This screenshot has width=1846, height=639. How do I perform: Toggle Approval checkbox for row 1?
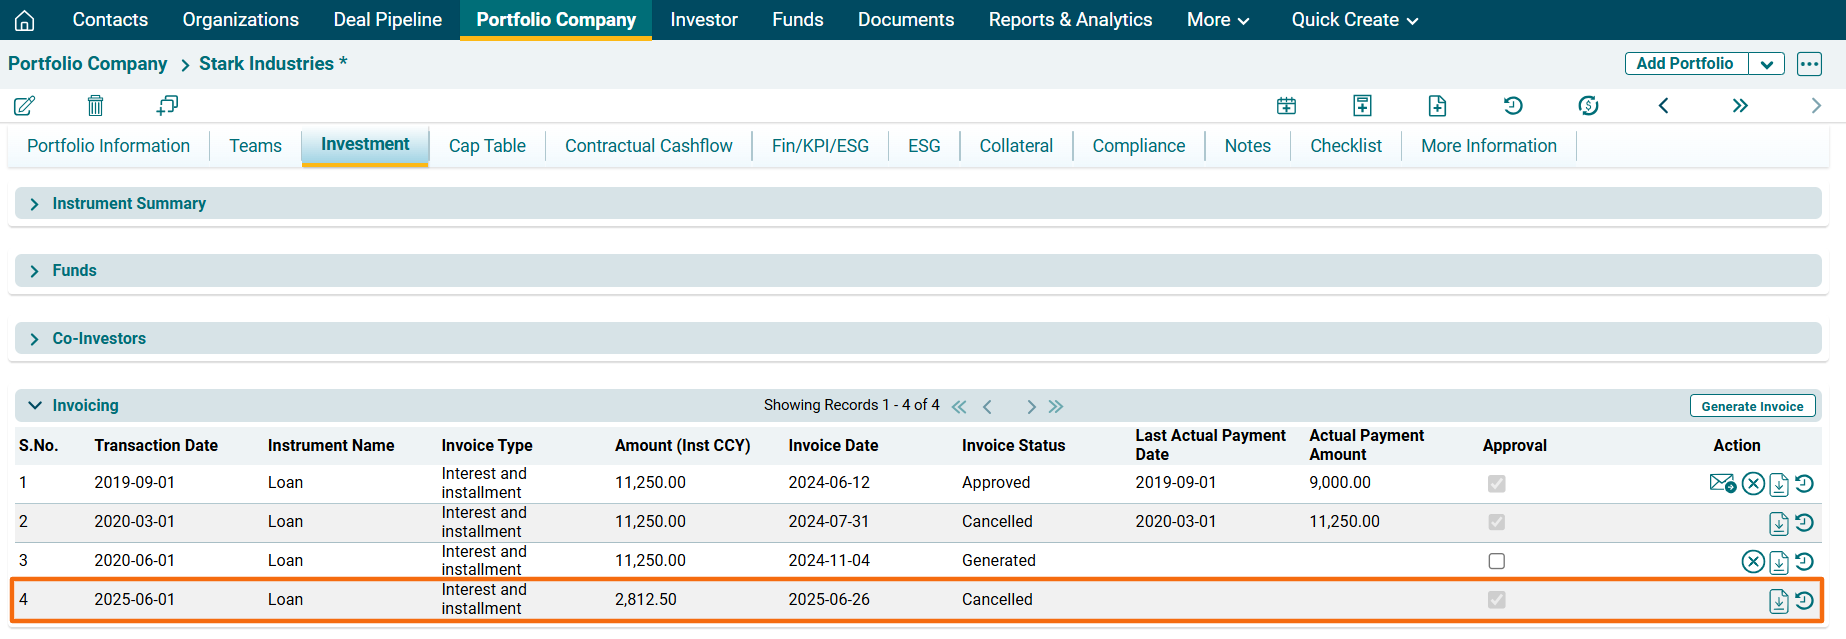[x=1496, y=484]
